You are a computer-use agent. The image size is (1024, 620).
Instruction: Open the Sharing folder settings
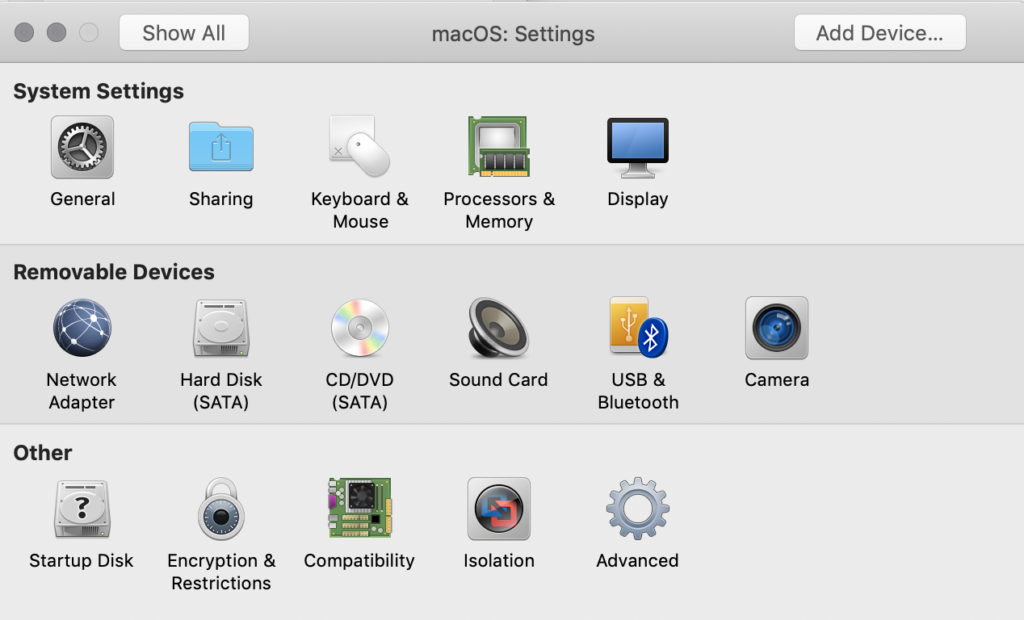pyautogui.click(x=221, y=148)
